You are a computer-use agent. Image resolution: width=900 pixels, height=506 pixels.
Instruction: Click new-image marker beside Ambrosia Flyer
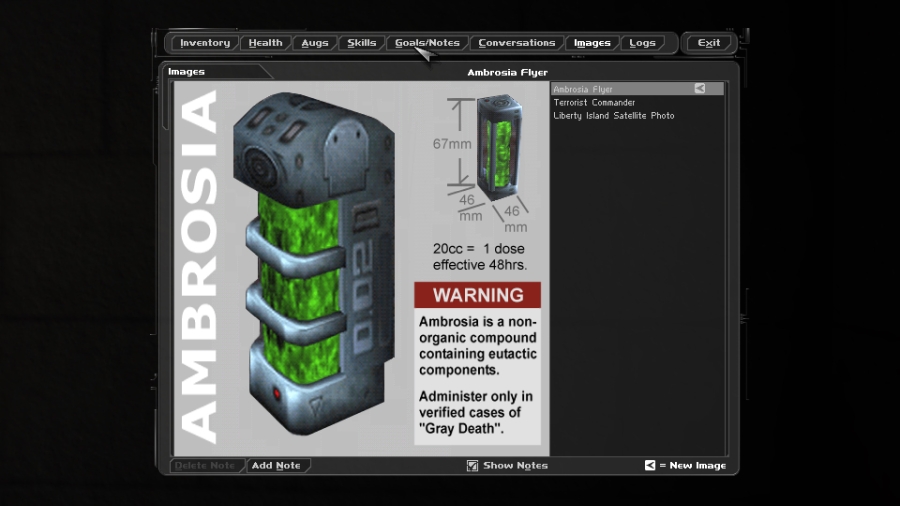pos(700,88)
